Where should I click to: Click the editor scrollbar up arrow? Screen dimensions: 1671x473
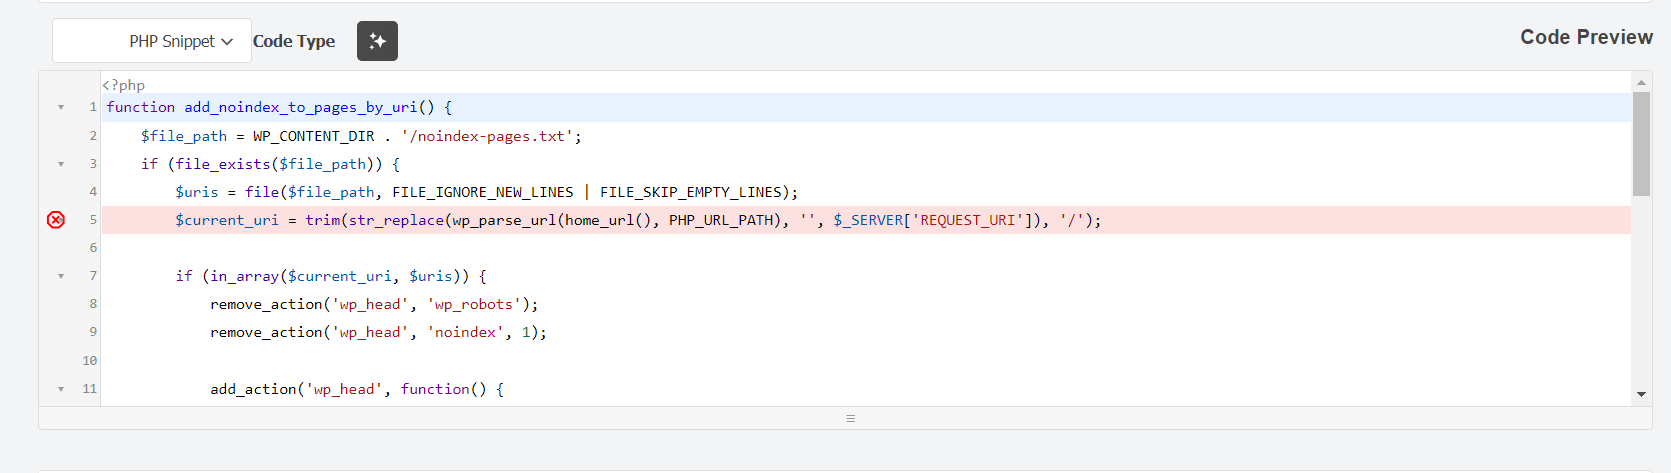click(1641, 82)
